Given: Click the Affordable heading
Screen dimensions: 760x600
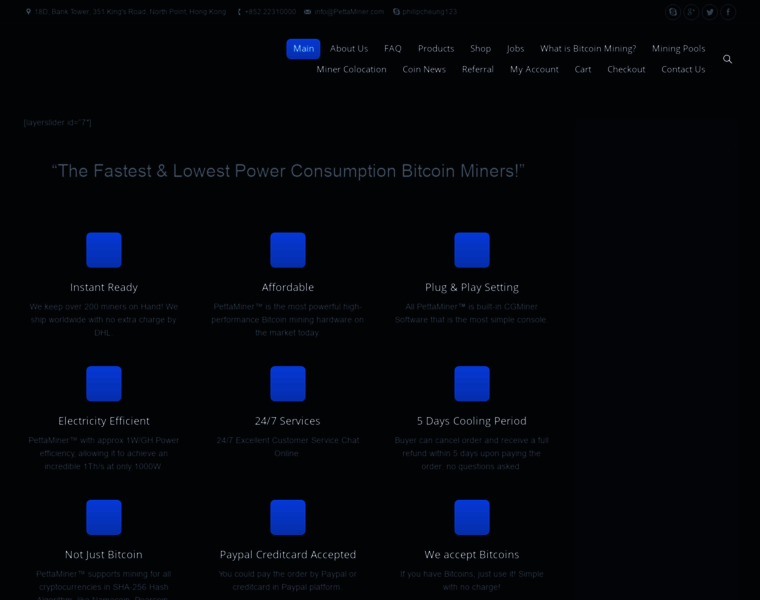Looking at the screenshot, I should click(x=288, y=287).
